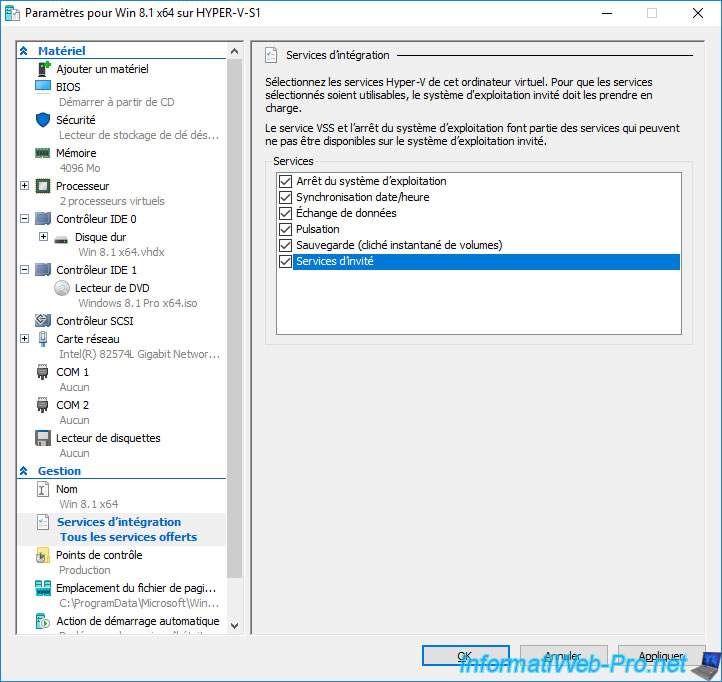The height and width of the screenshot is (682, 722).
Task: Click the Points de contrôle icon
Action: [43, 555]
